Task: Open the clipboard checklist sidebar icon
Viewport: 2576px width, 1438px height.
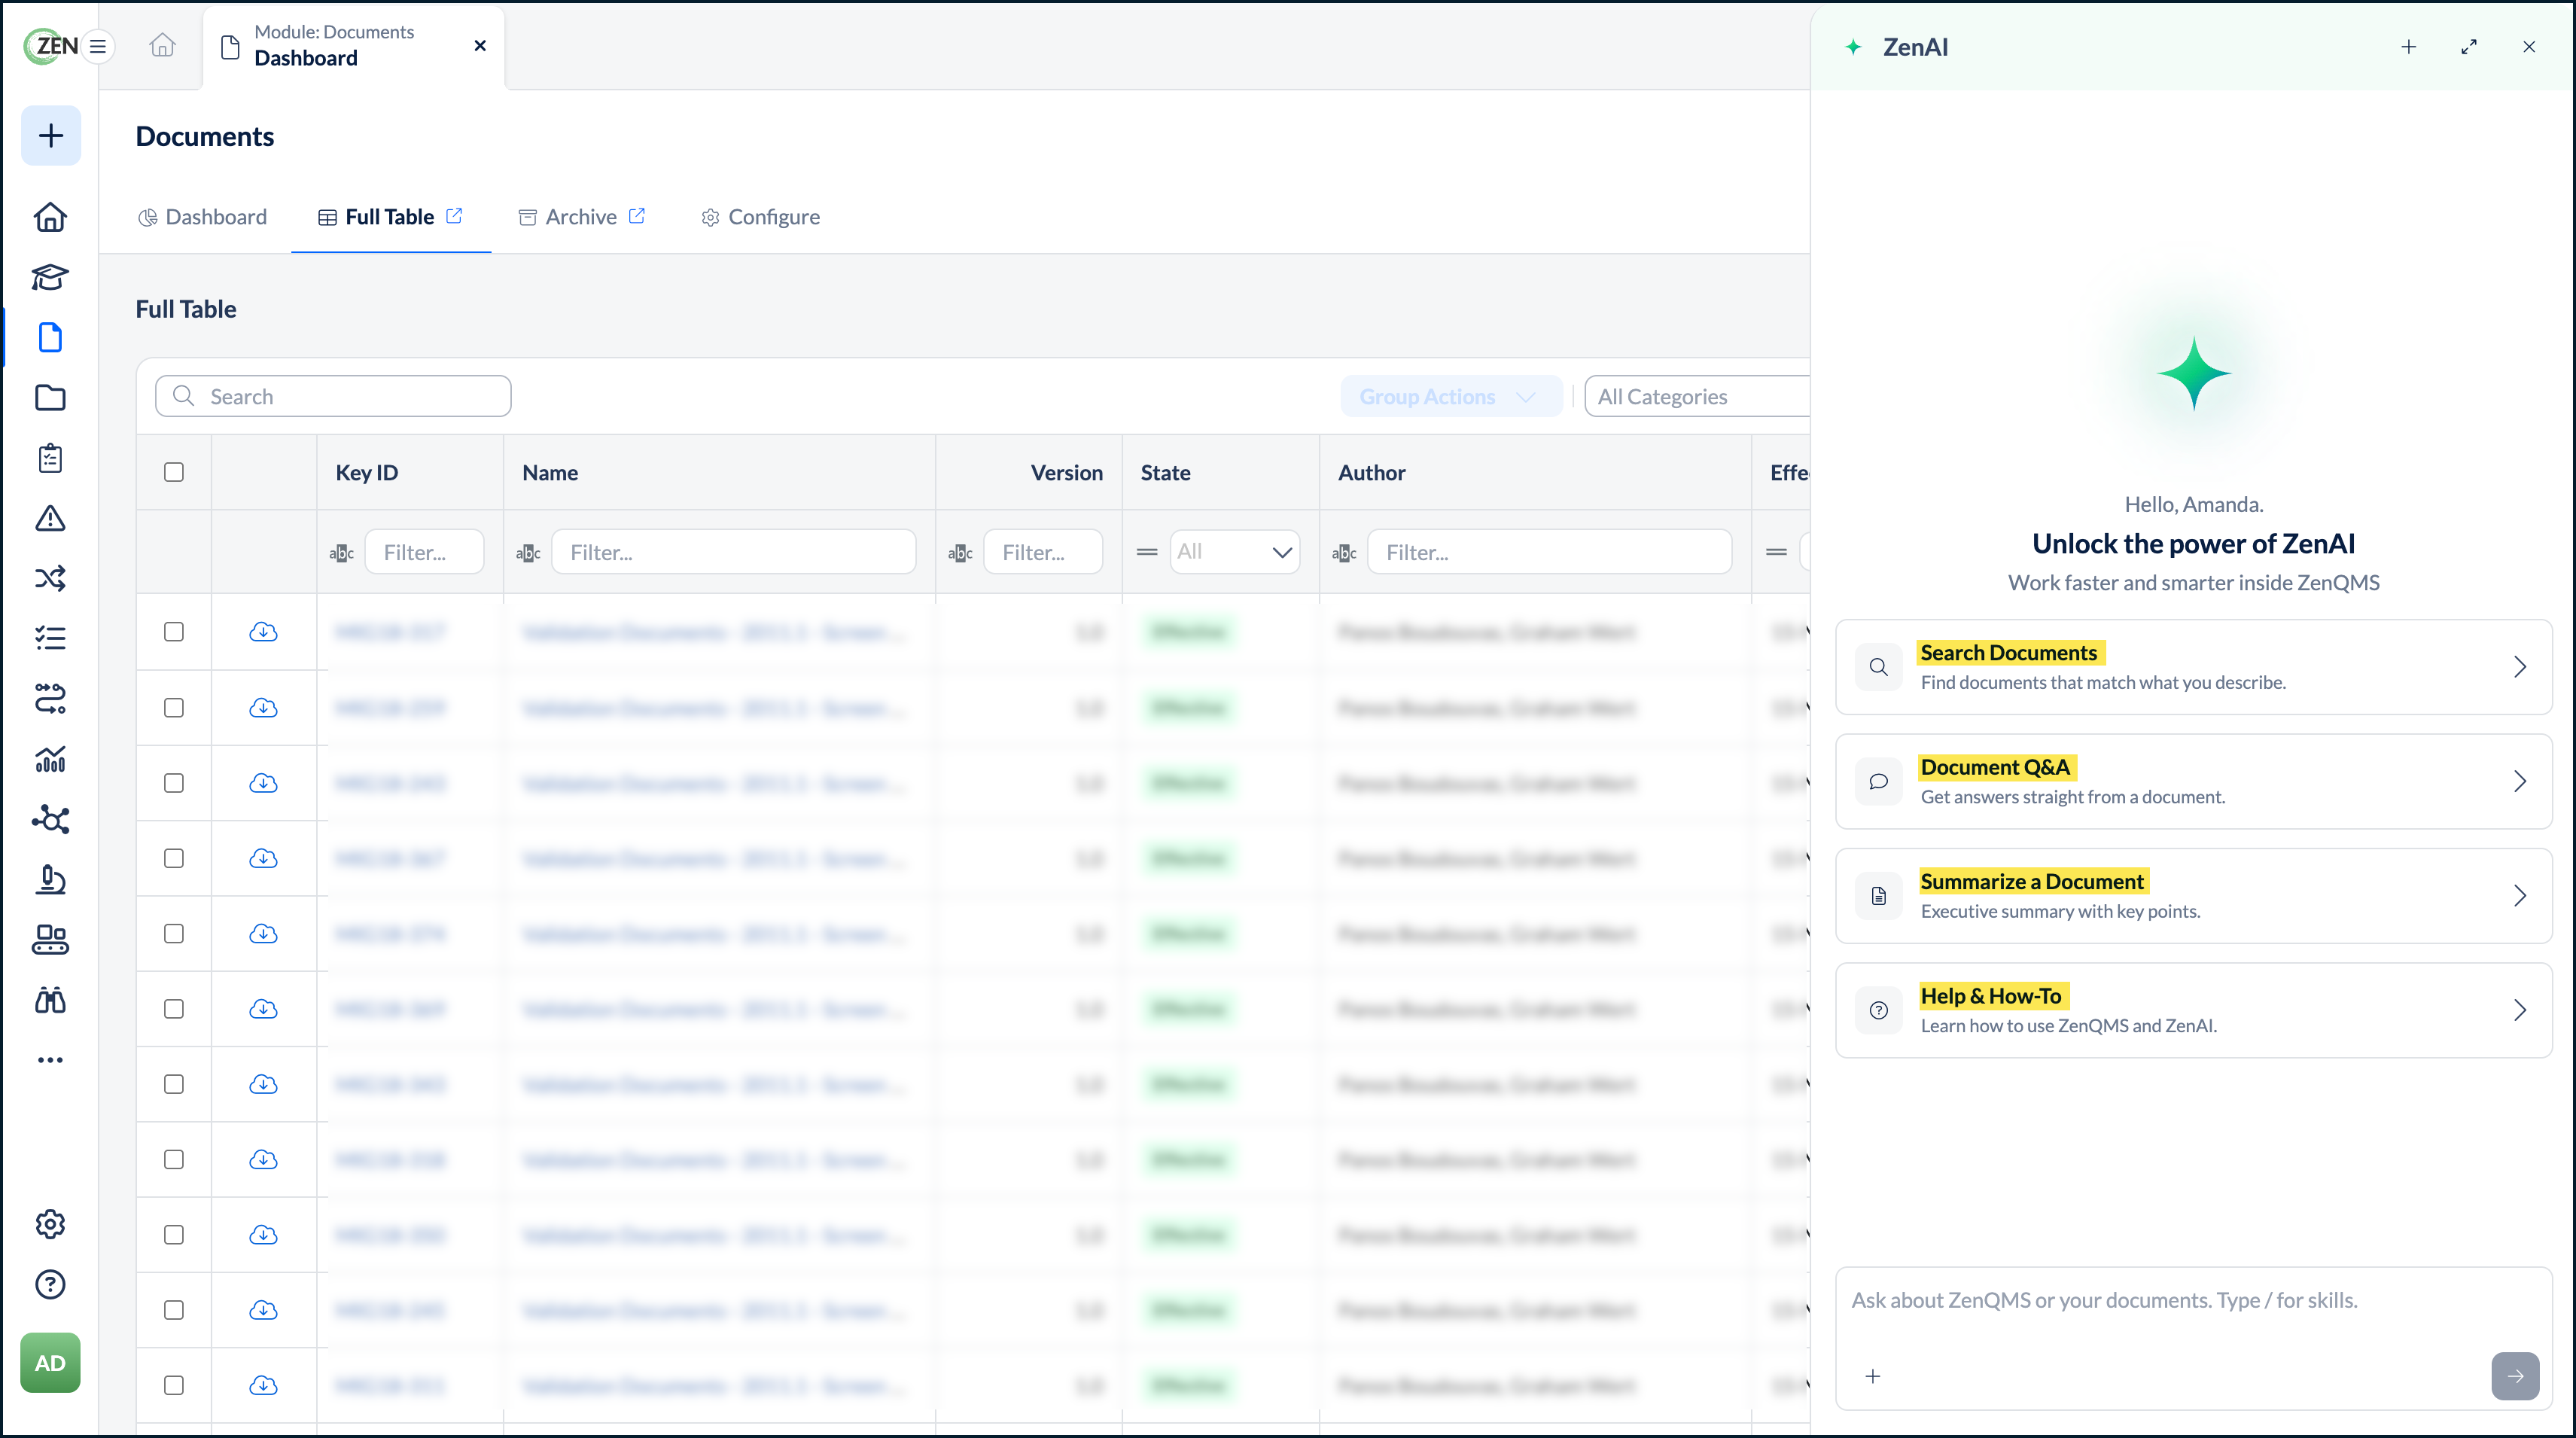Action: pos(50,458)
